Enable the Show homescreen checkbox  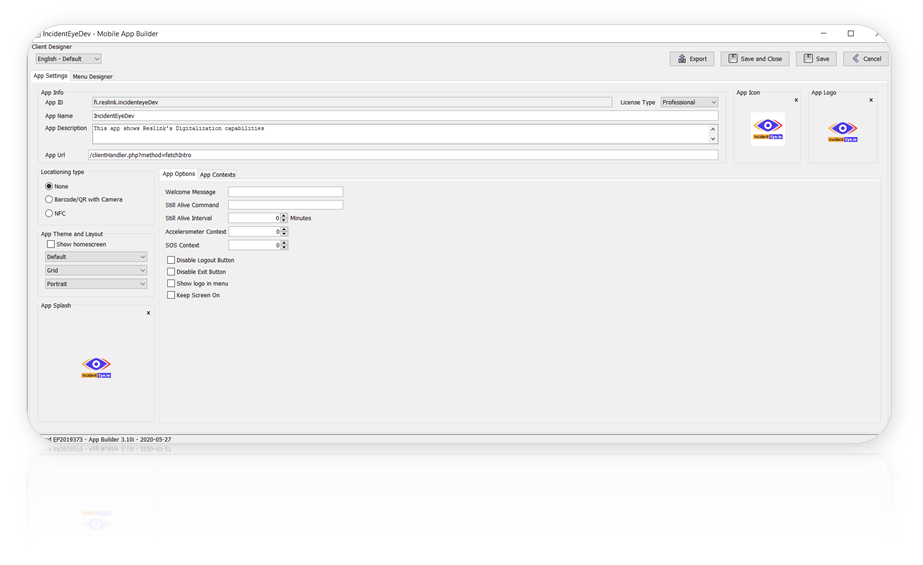51,244
